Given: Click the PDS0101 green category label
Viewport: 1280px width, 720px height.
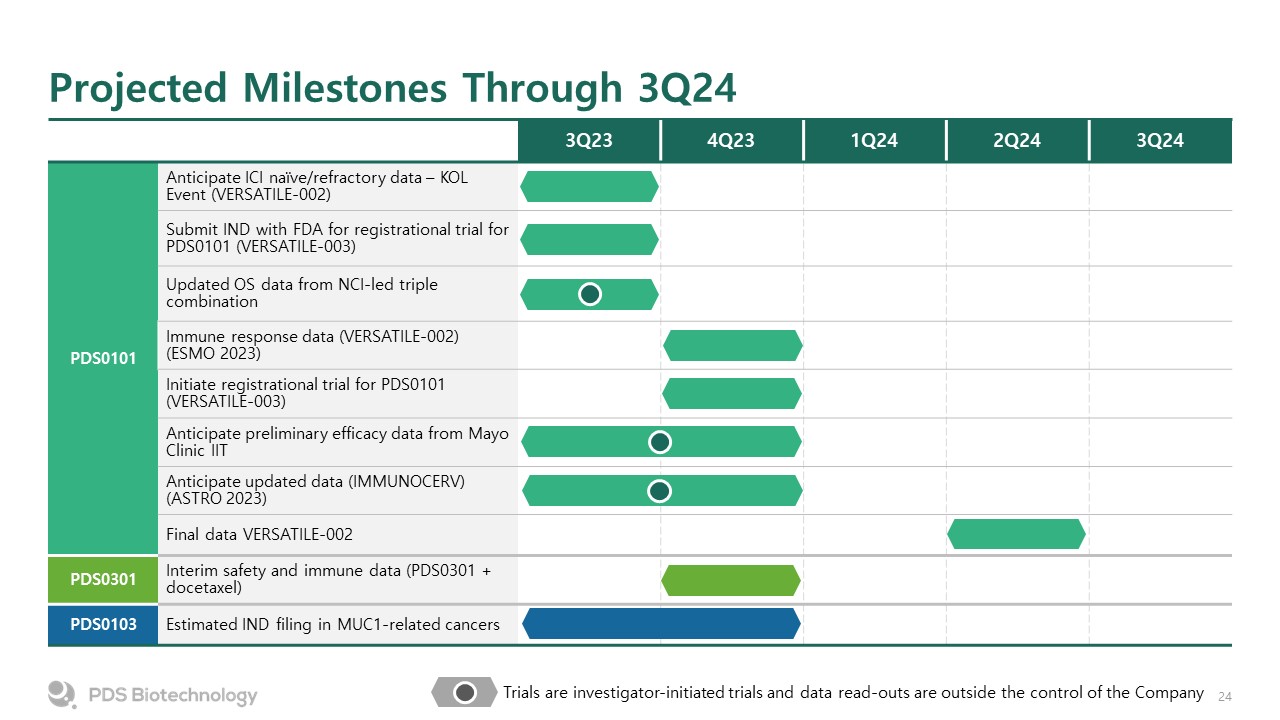Looking at the screenshot, I should click(x=103, y=358).
